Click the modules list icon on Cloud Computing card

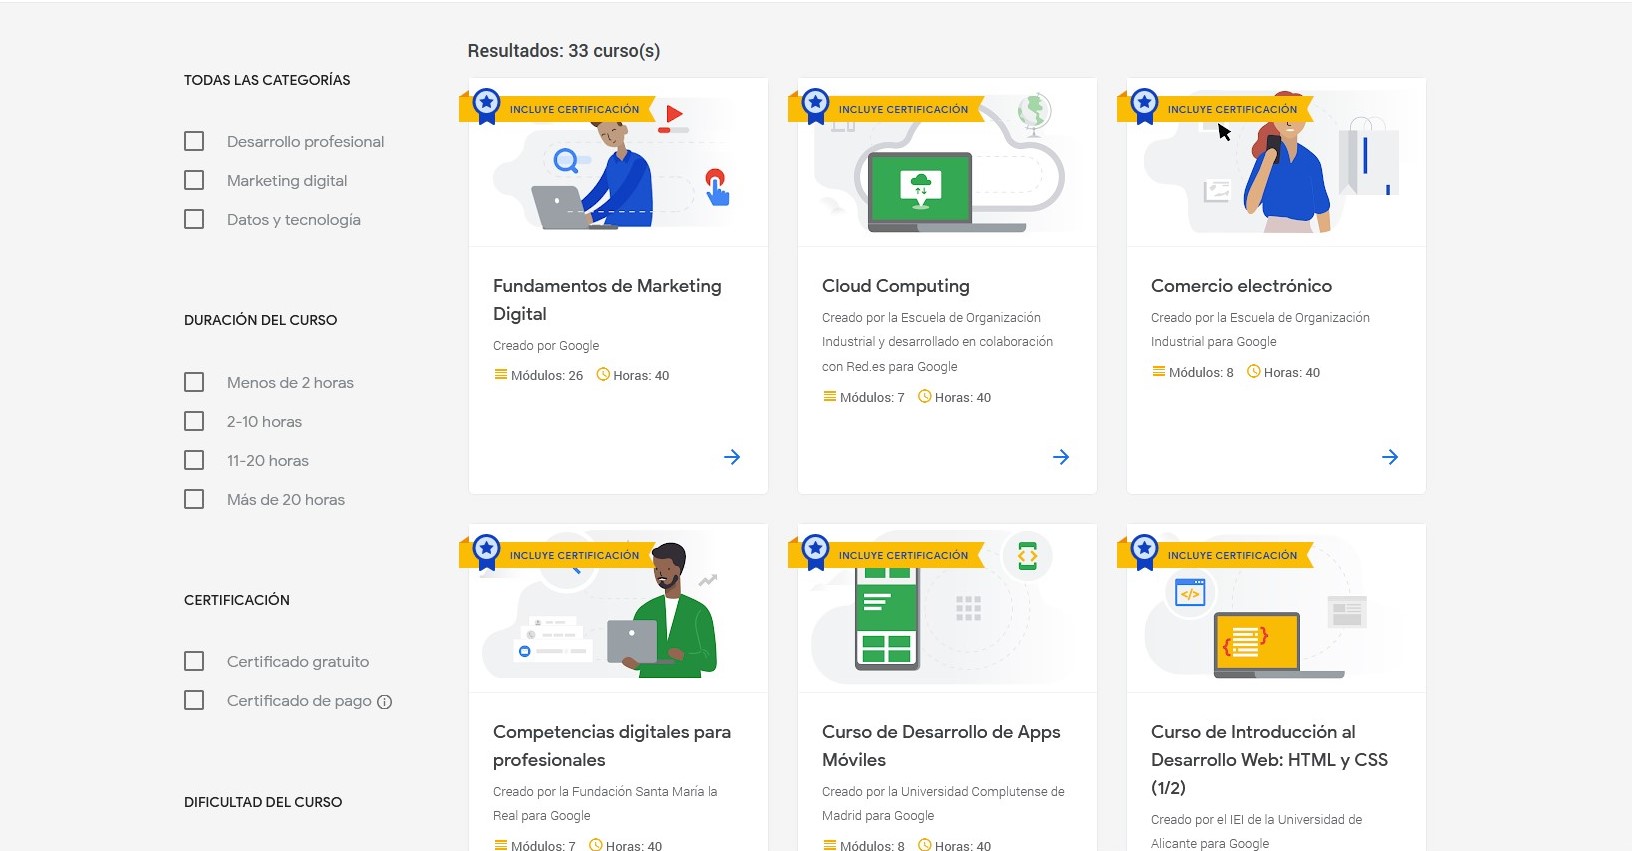pyautogui.click(x=829, y=397)
